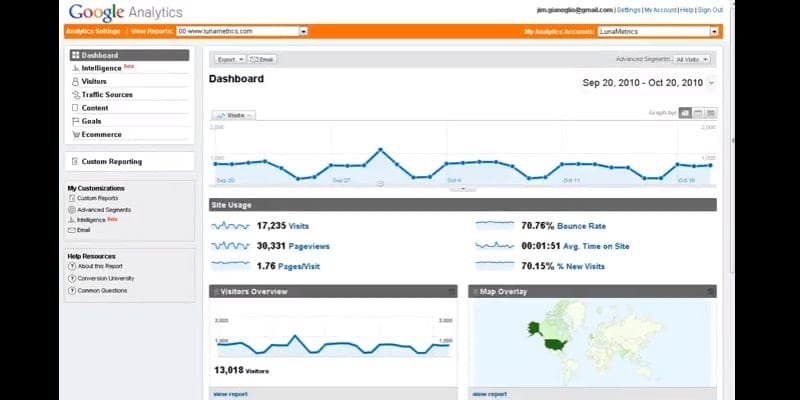Click the Bounce Rate sparkline thumbnail

pos(495,225)
